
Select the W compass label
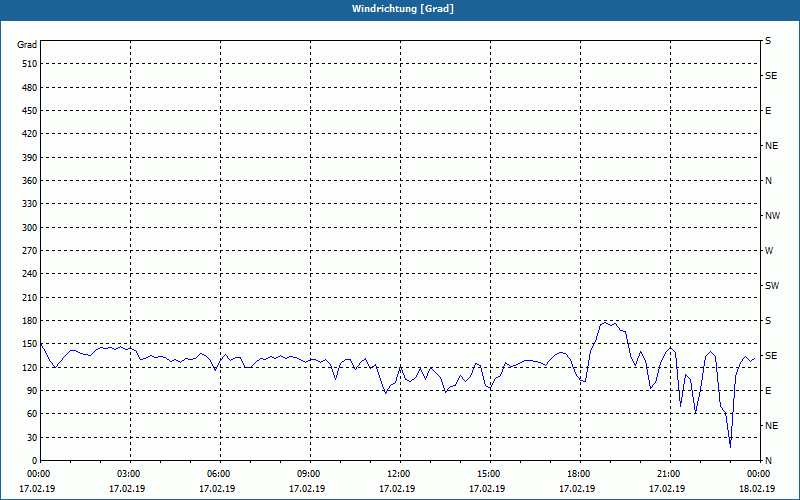click(x=769, y=251)
